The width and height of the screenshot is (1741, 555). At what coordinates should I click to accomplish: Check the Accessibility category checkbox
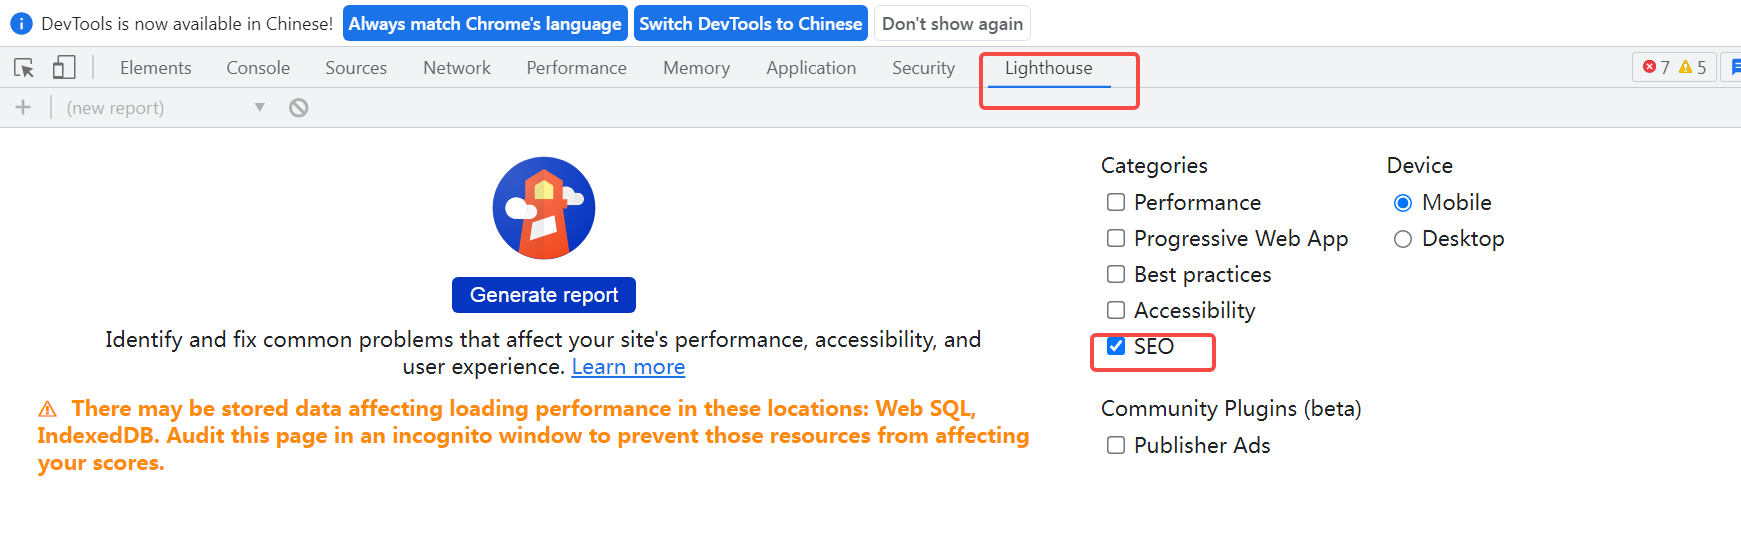point(1116,311)
